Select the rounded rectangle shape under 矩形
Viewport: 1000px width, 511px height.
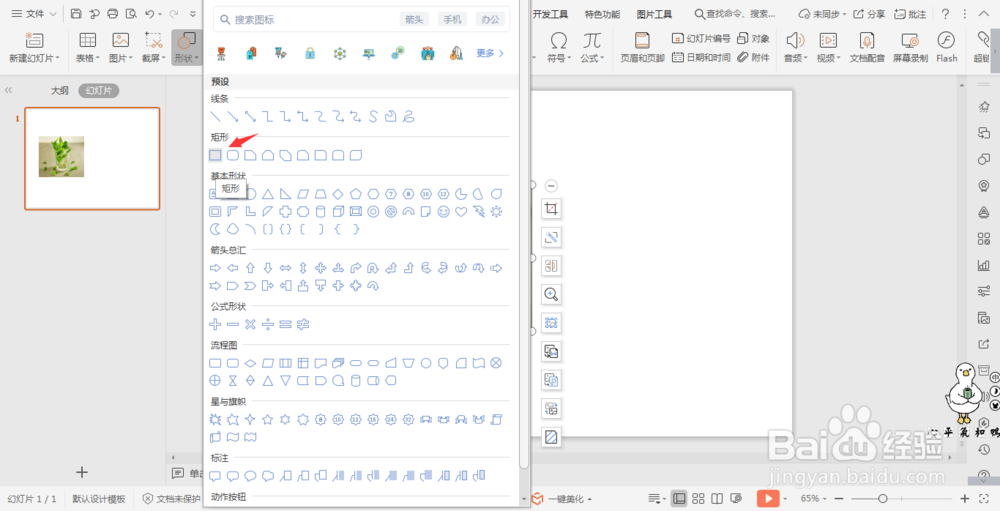pos(233,155)
